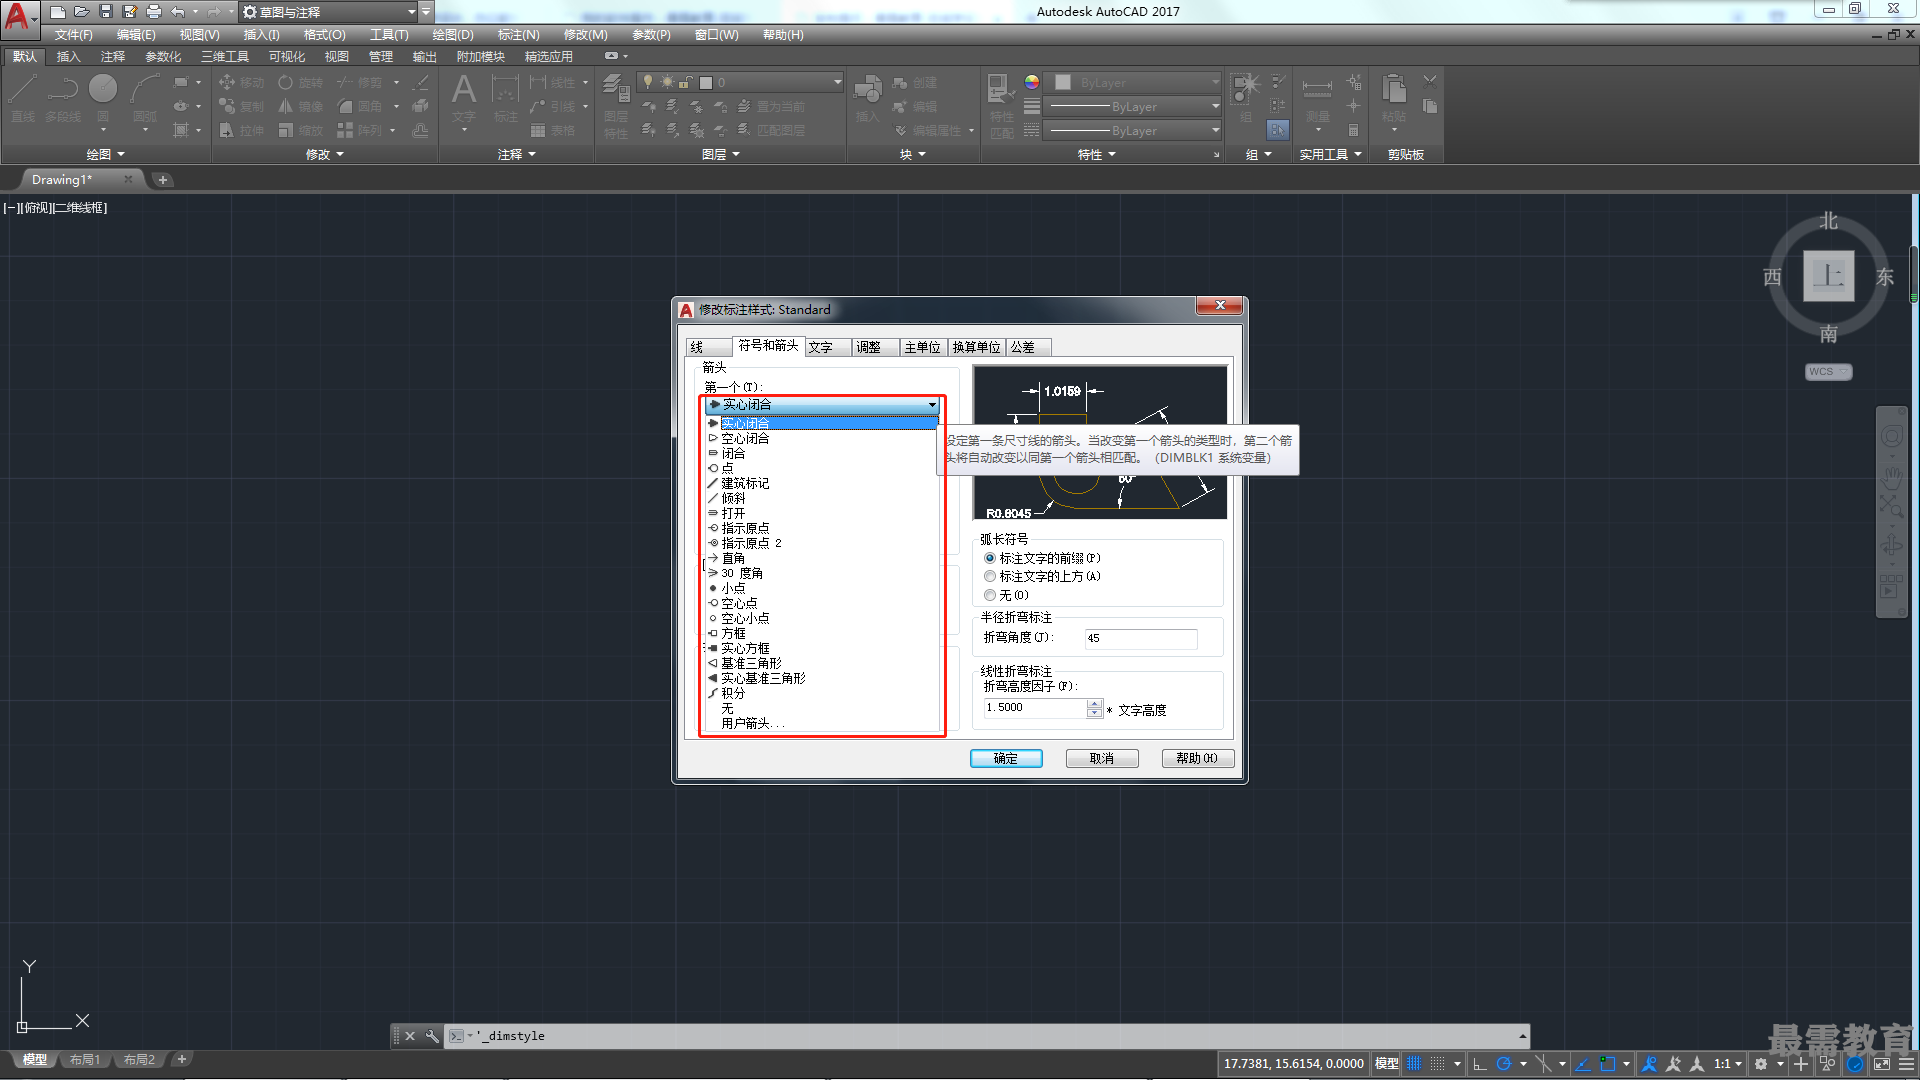Click the Plot printer icon
The width and height of the screenshot is (1920, 1080).
[154, 12]
